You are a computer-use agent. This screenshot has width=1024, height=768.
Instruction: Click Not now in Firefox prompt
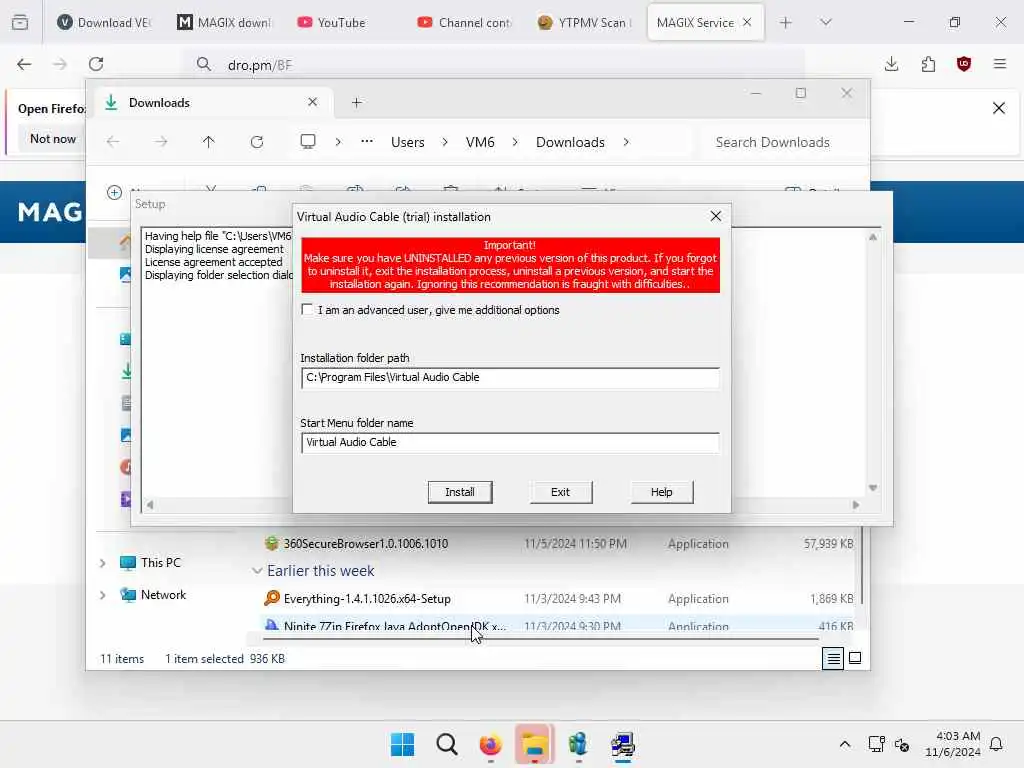(x=53, y=138)
